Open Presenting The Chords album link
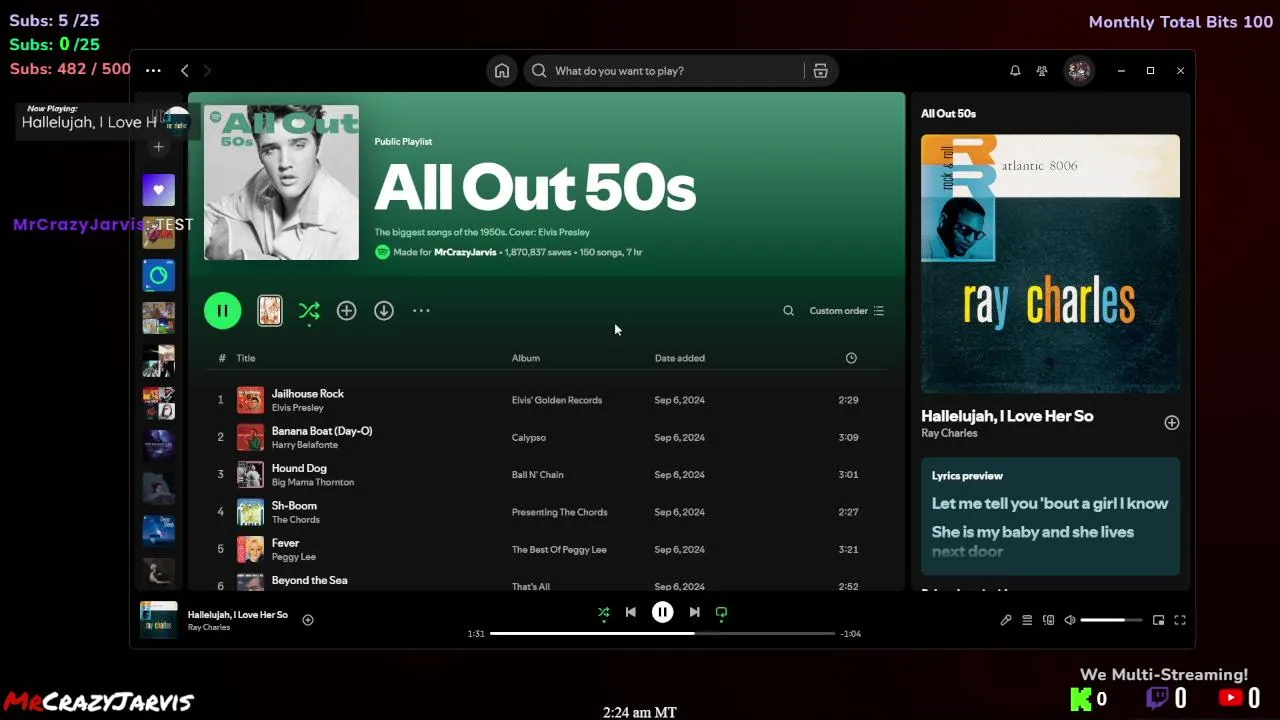 [560, 512]
